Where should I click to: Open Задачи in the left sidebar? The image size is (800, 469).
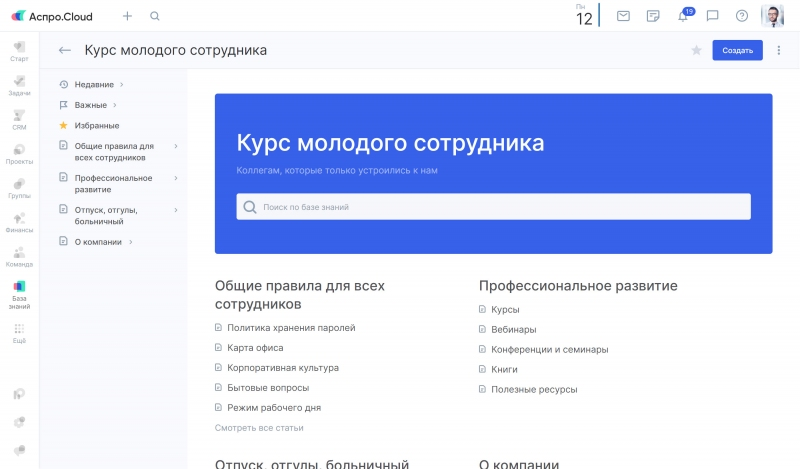pyautogui.click(x=19, y=86)
